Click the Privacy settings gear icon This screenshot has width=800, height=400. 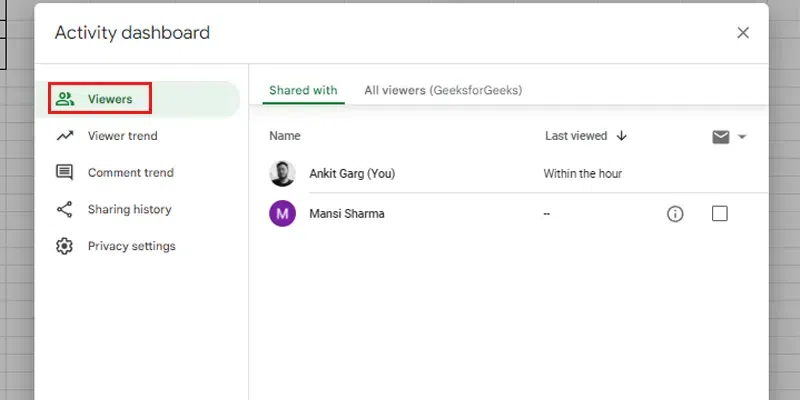[x=65, y=246]
